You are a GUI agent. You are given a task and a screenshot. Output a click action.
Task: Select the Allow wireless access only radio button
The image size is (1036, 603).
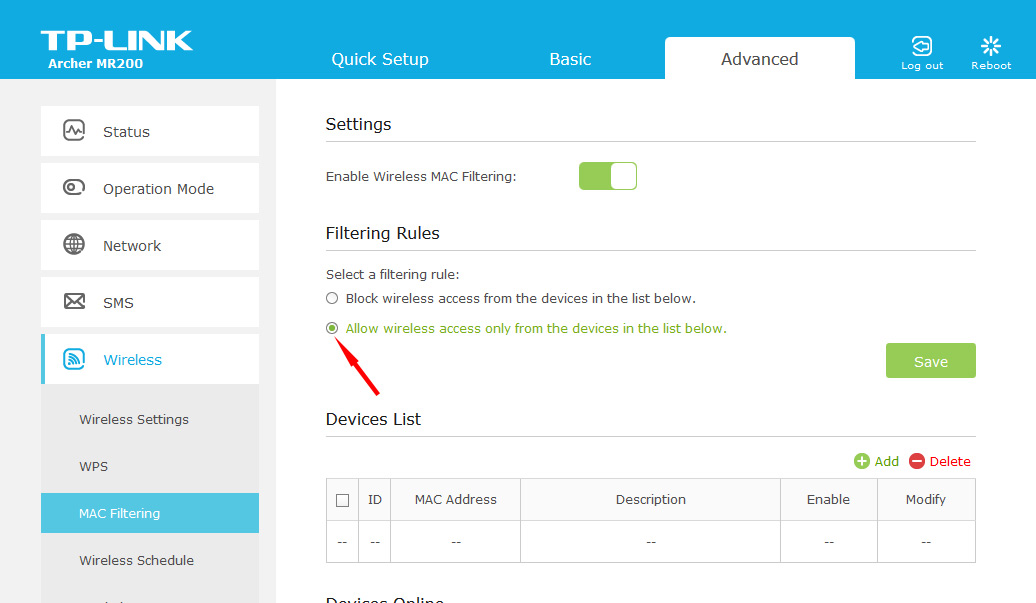coord(332,328)
